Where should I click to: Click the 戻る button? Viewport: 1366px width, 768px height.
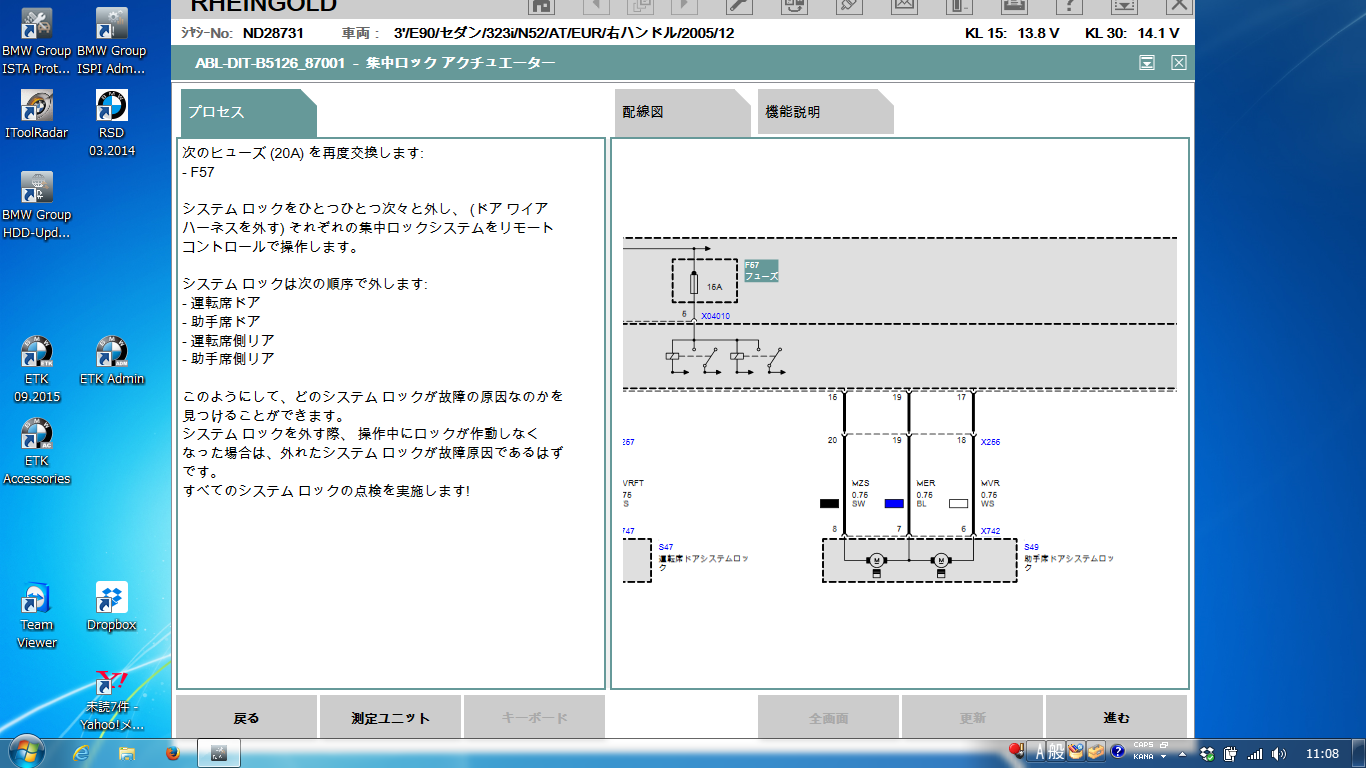pyautogui.click(x=247, y=717)
